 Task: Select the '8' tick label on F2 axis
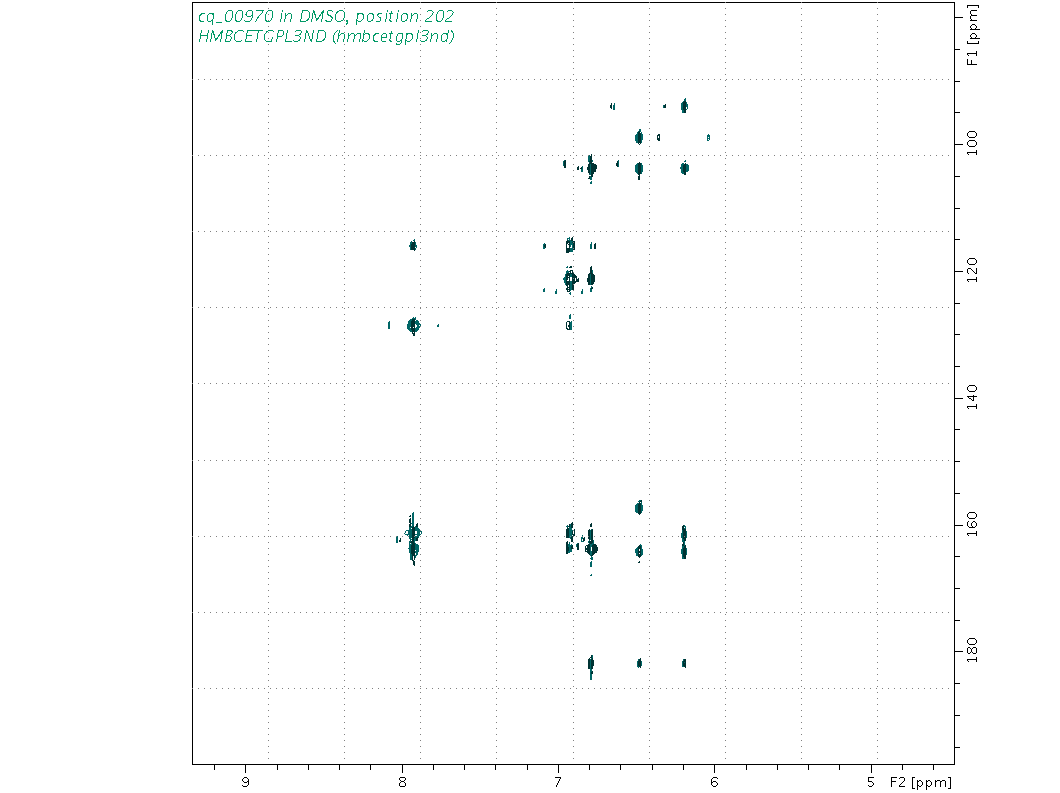402,782
